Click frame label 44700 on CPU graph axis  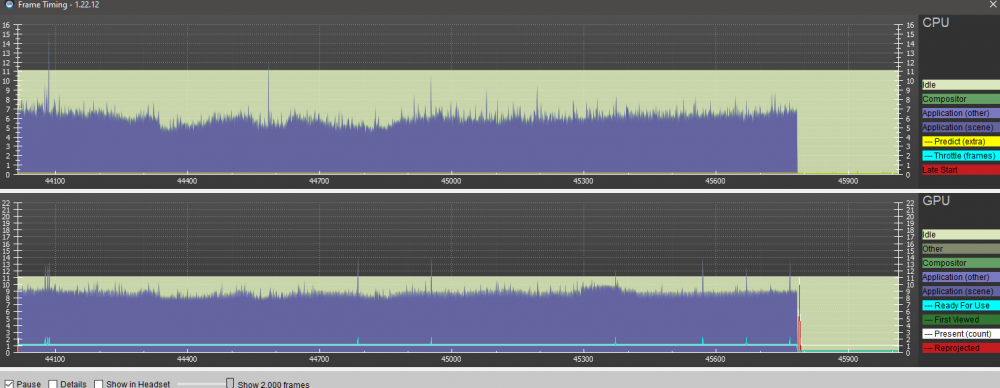tap(319, 181)
